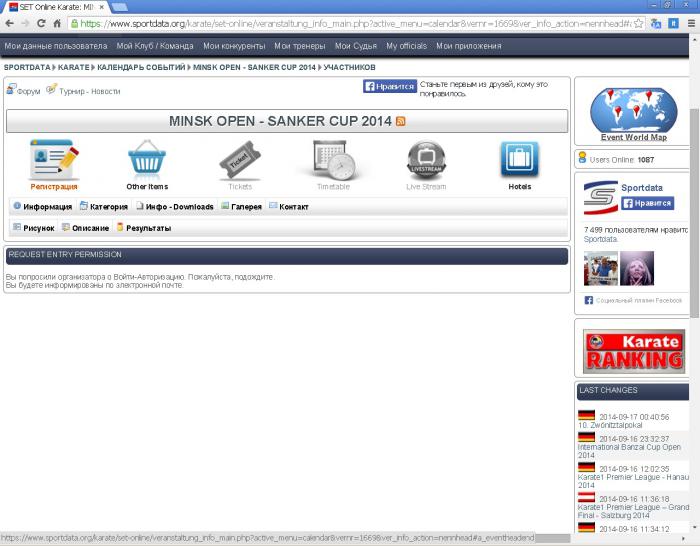This screenshot has width=700, height=546.
Task: Click MINSK OPEN - SANKER CUP 2014 breadcrumb
Action: (x=254, y=67)
